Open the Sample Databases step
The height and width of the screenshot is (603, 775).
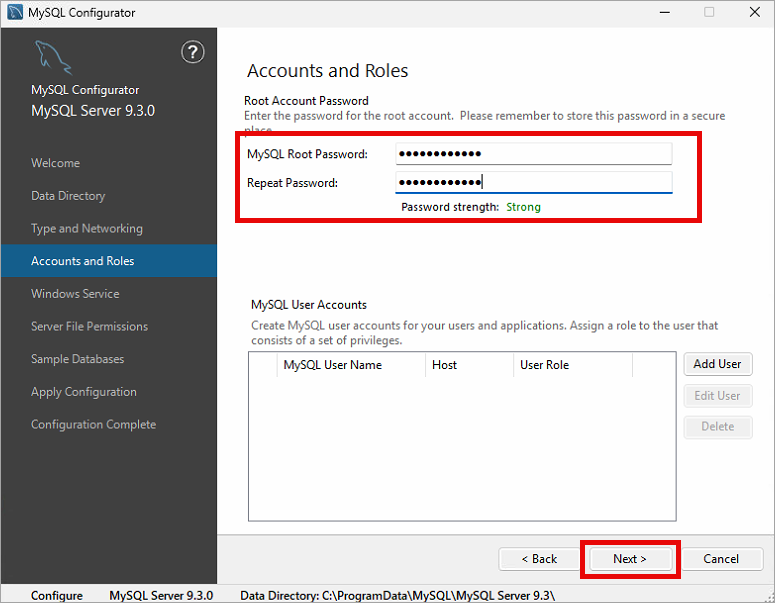[78, 359]
